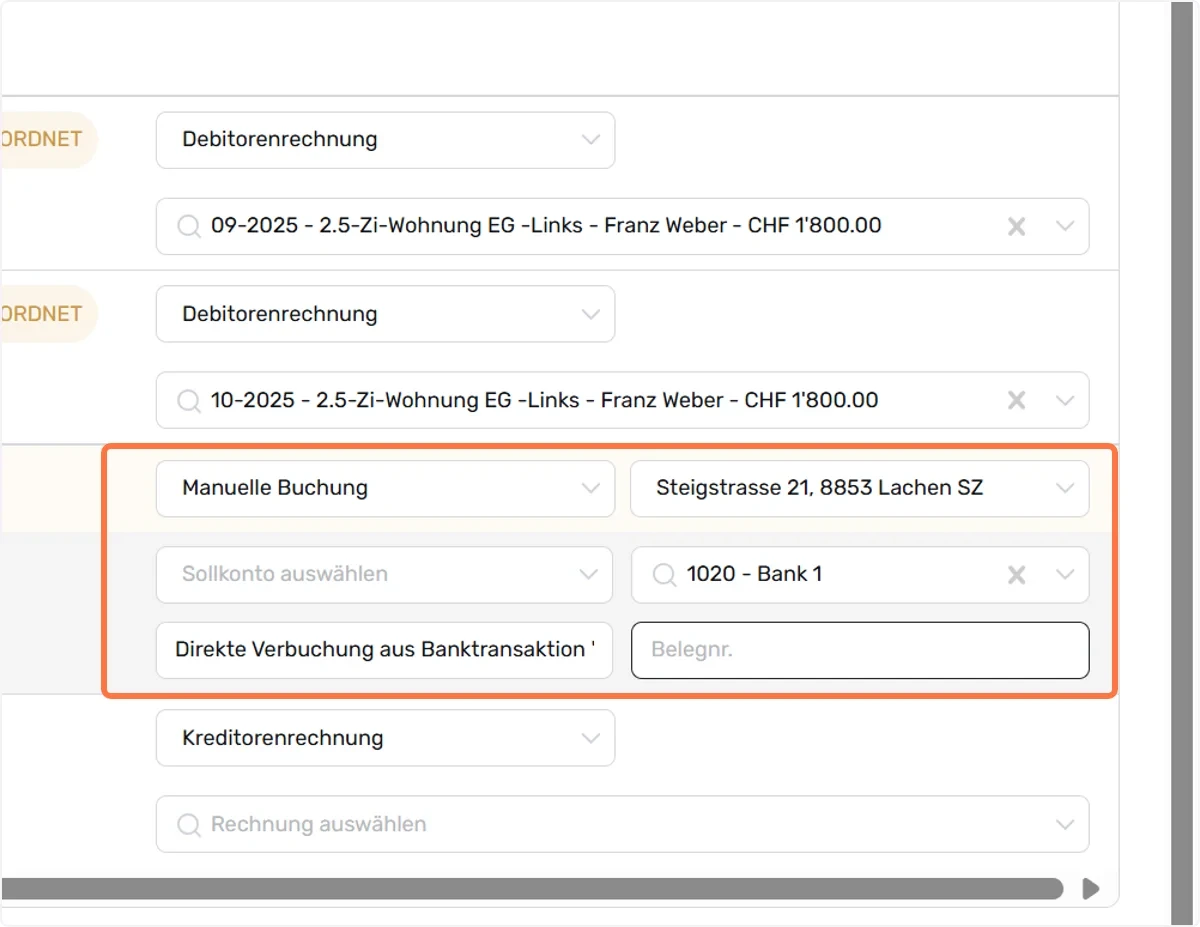The width and height of the screenshot is (1200, 927).
Task: Expand the 1020 - Bank 1 account chevron
Action: pos(1065,575)
